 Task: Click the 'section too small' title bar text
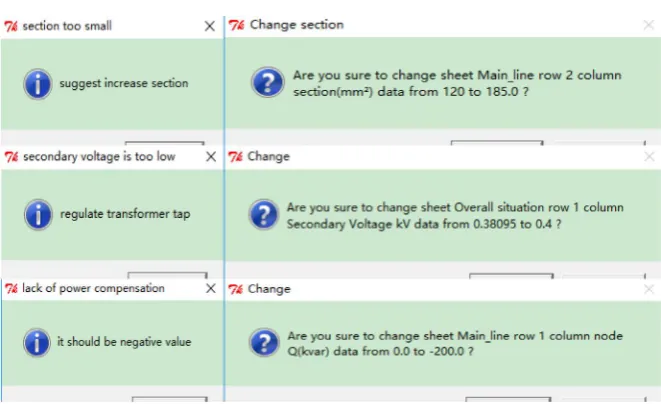[x=67, y=26]
